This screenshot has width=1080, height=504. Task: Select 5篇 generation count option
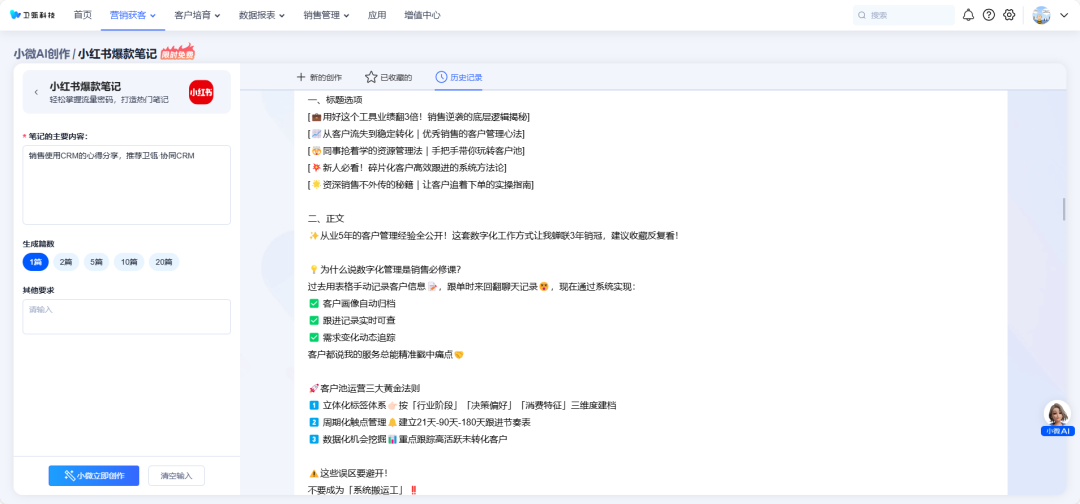[96, 262]
